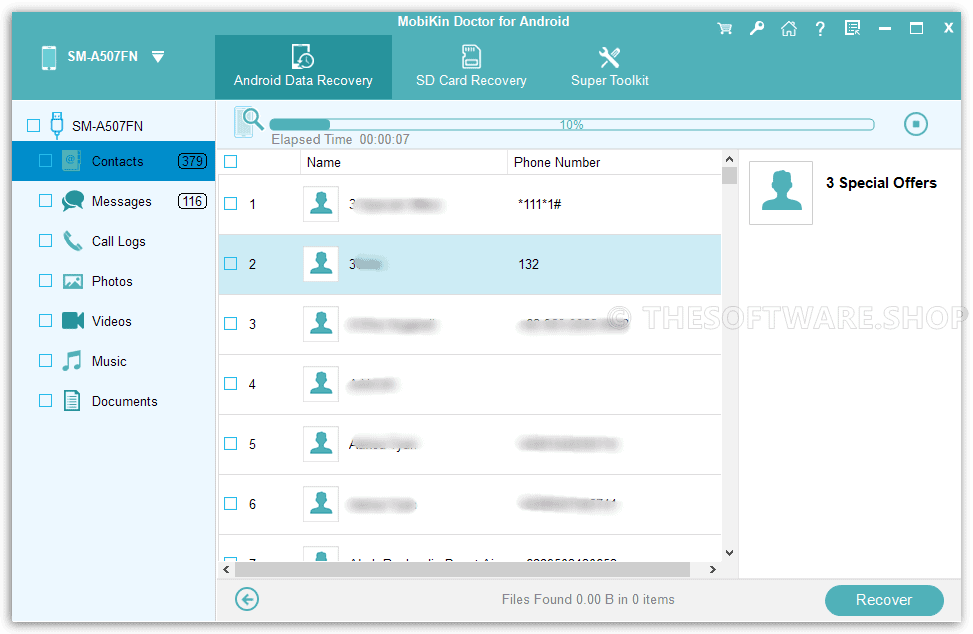Viewport: 973px width, 634px height.
Task: Open the Documents category
Action: coord(125,401)
